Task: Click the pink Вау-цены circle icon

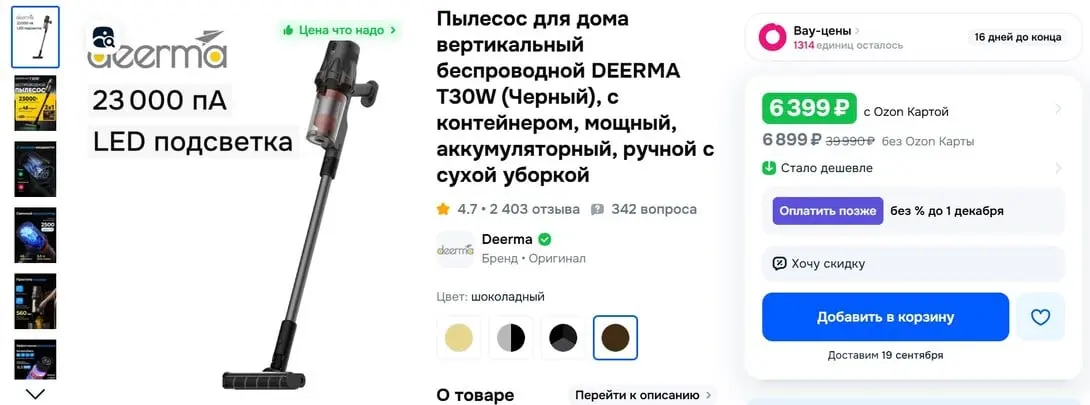Action: 771,38
